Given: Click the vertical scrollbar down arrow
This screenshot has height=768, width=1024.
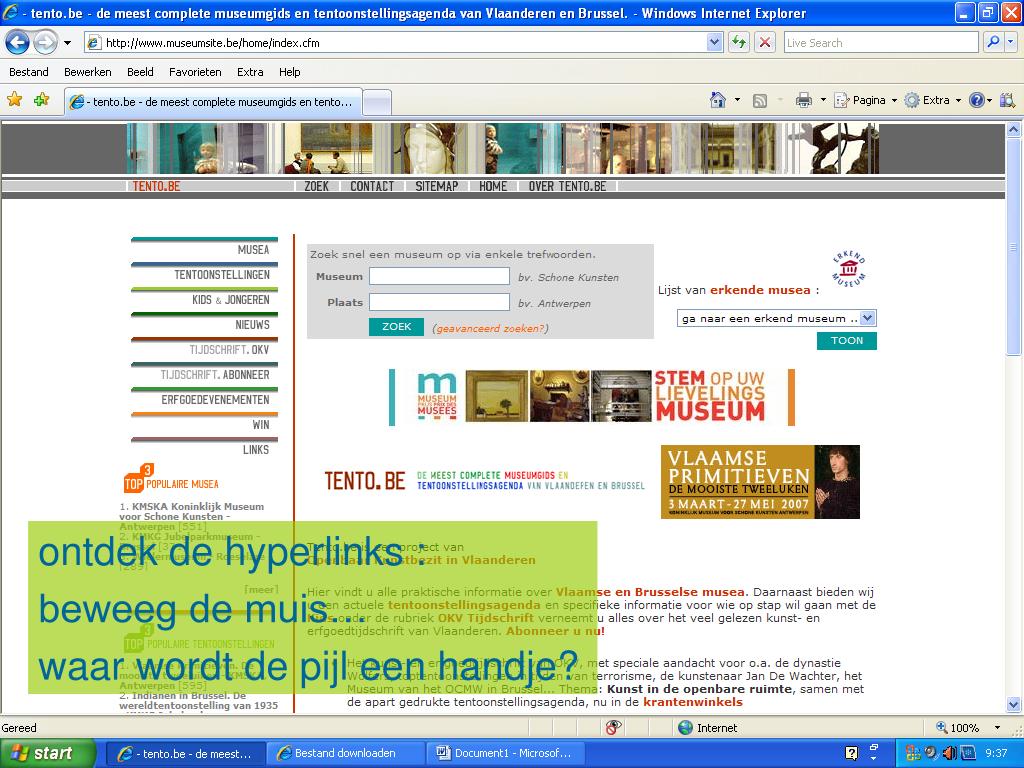Looking at the screenshot, I should pos(1014,705).
